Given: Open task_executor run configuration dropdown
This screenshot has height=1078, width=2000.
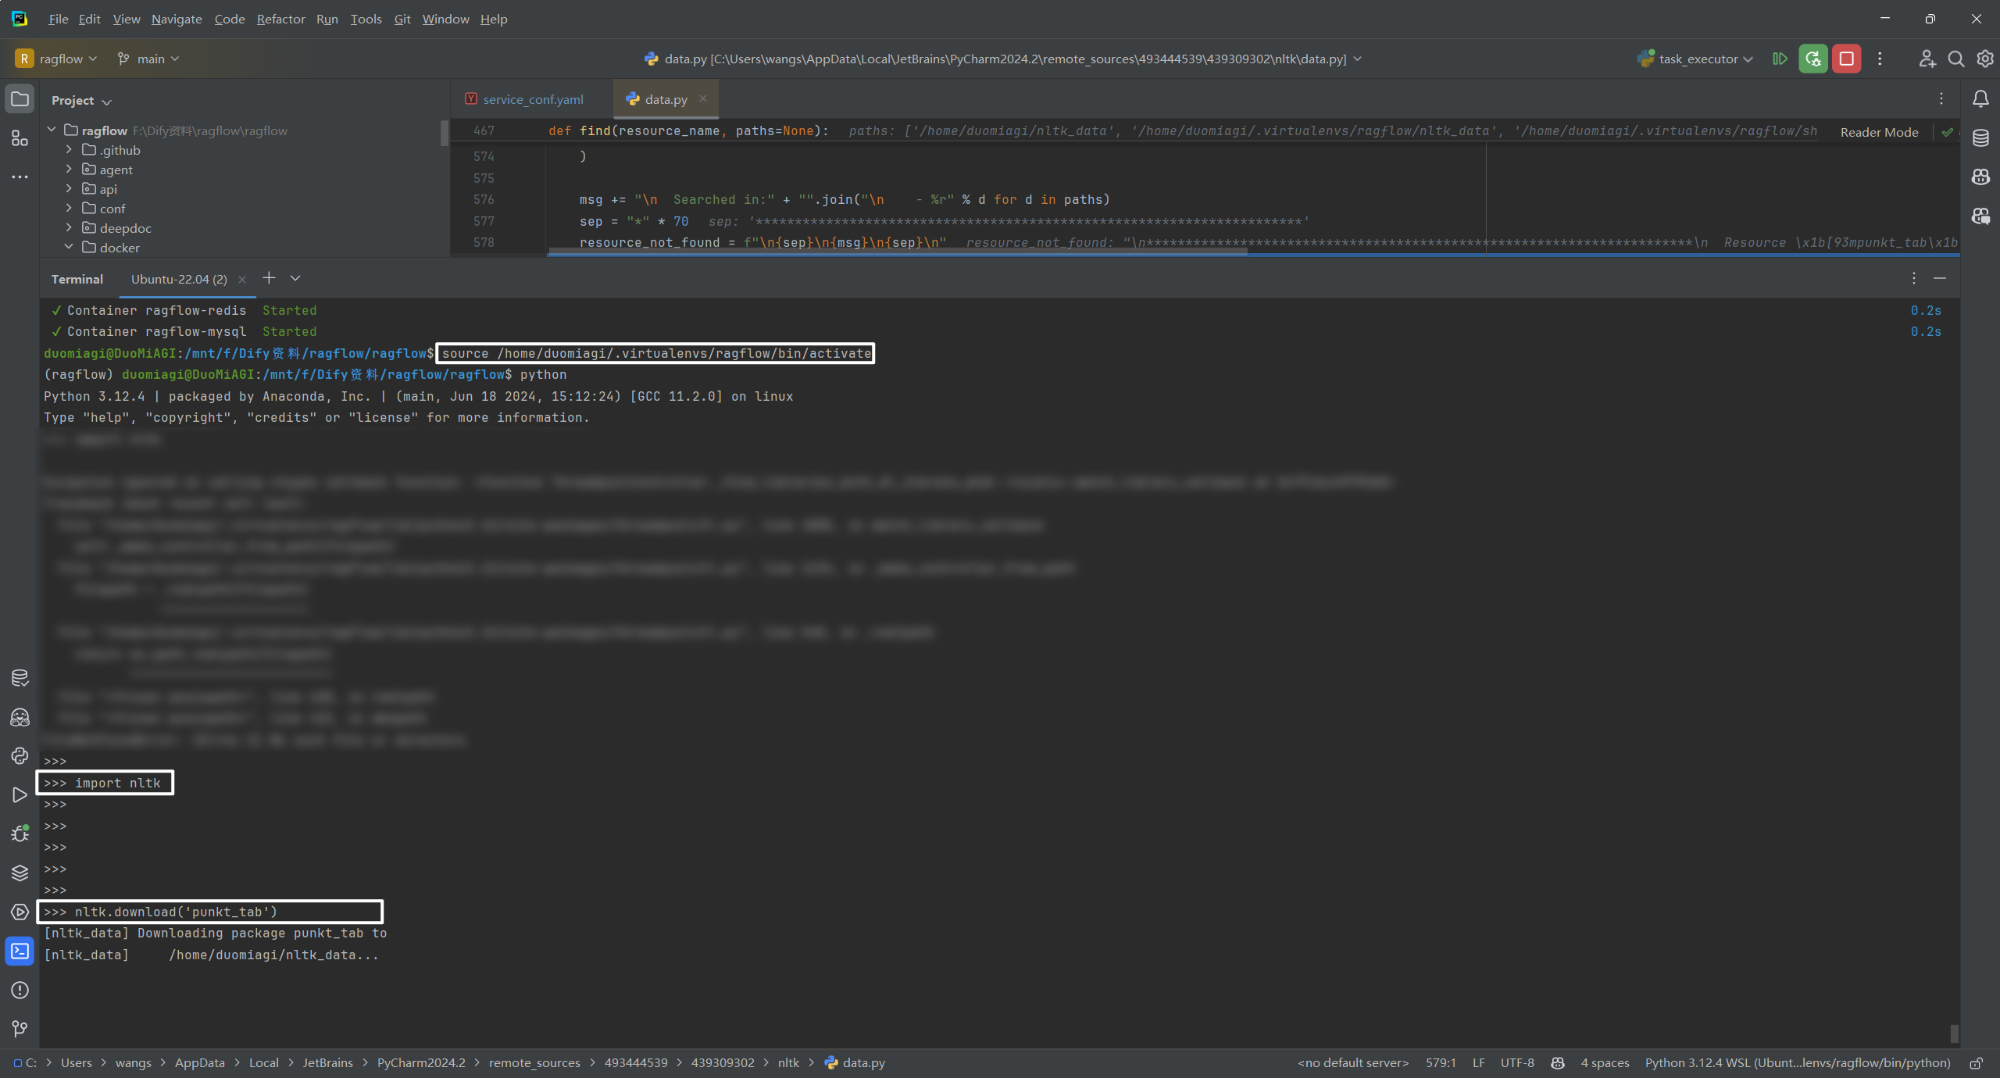Looking at the screenshot, I should (x=1695, y=59).
